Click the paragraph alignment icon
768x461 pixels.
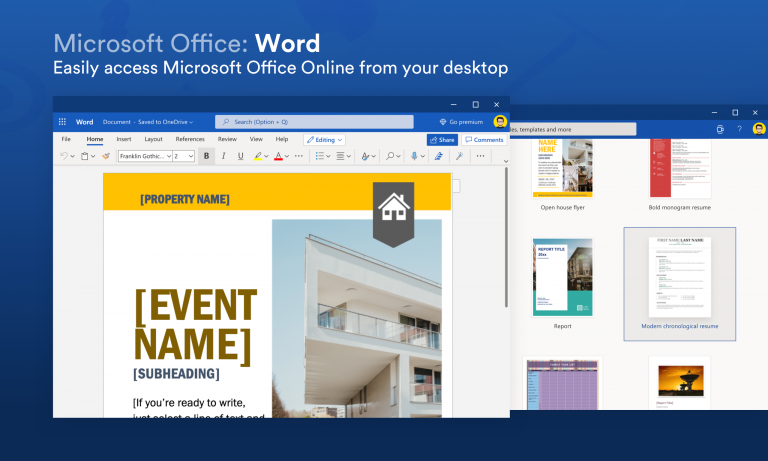(341, 156)
